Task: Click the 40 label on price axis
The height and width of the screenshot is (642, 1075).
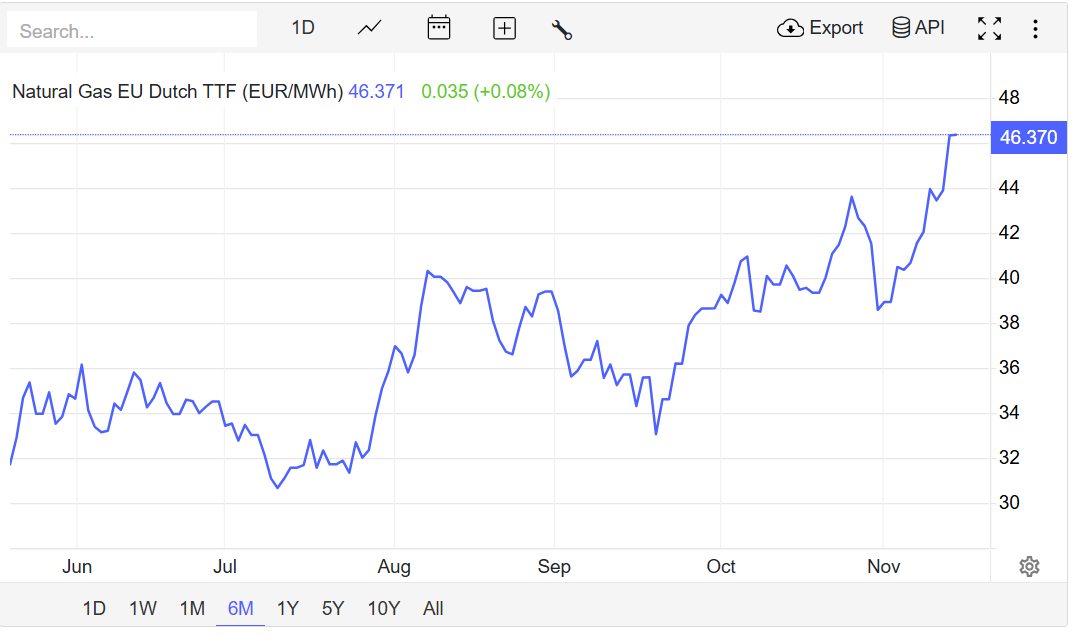Action: tap(1008, 277)
